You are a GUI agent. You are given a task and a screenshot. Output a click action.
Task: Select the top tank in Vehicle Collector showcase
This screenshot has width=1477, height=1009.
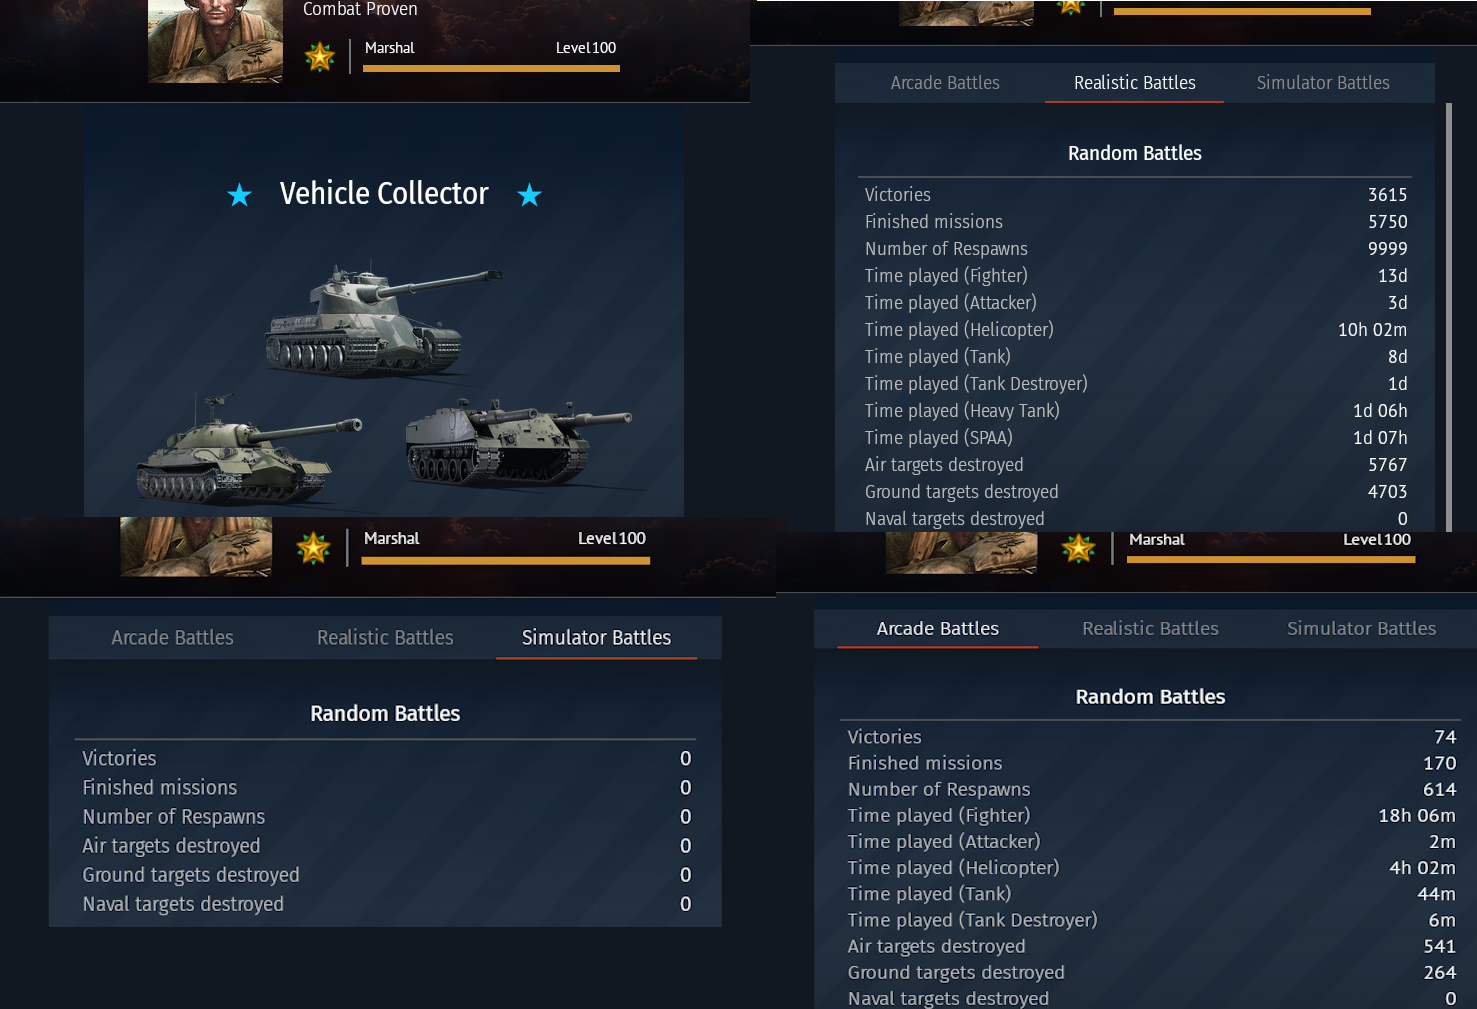tap(383, 320)
